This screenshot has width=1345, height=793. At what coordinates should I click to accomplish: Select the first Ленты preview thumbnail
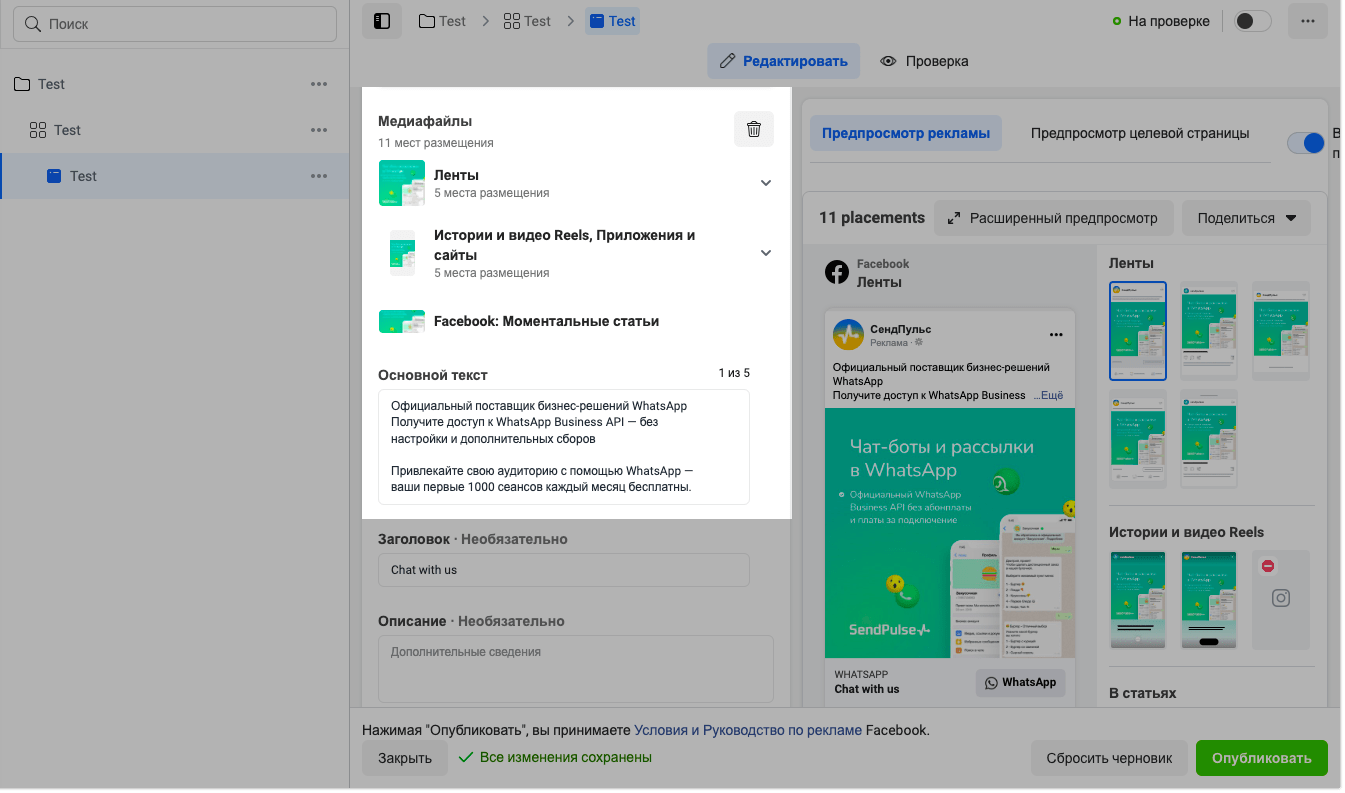1138,331
